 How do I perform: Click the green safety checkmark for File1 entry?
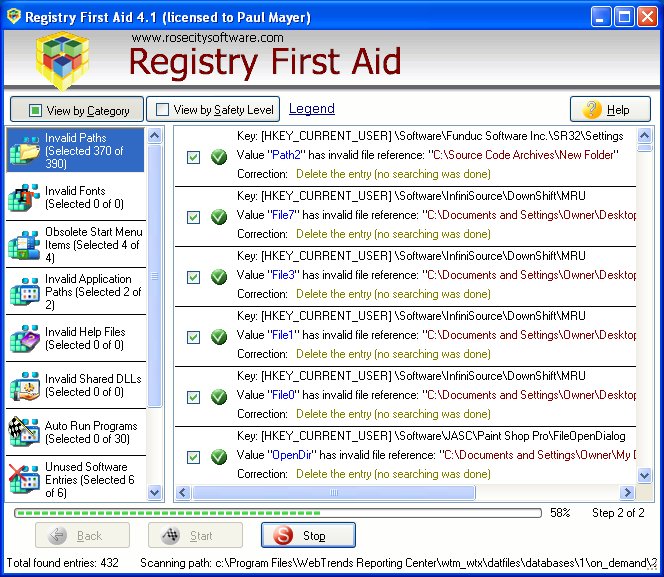pyautogui.click(x=219, y=337)
